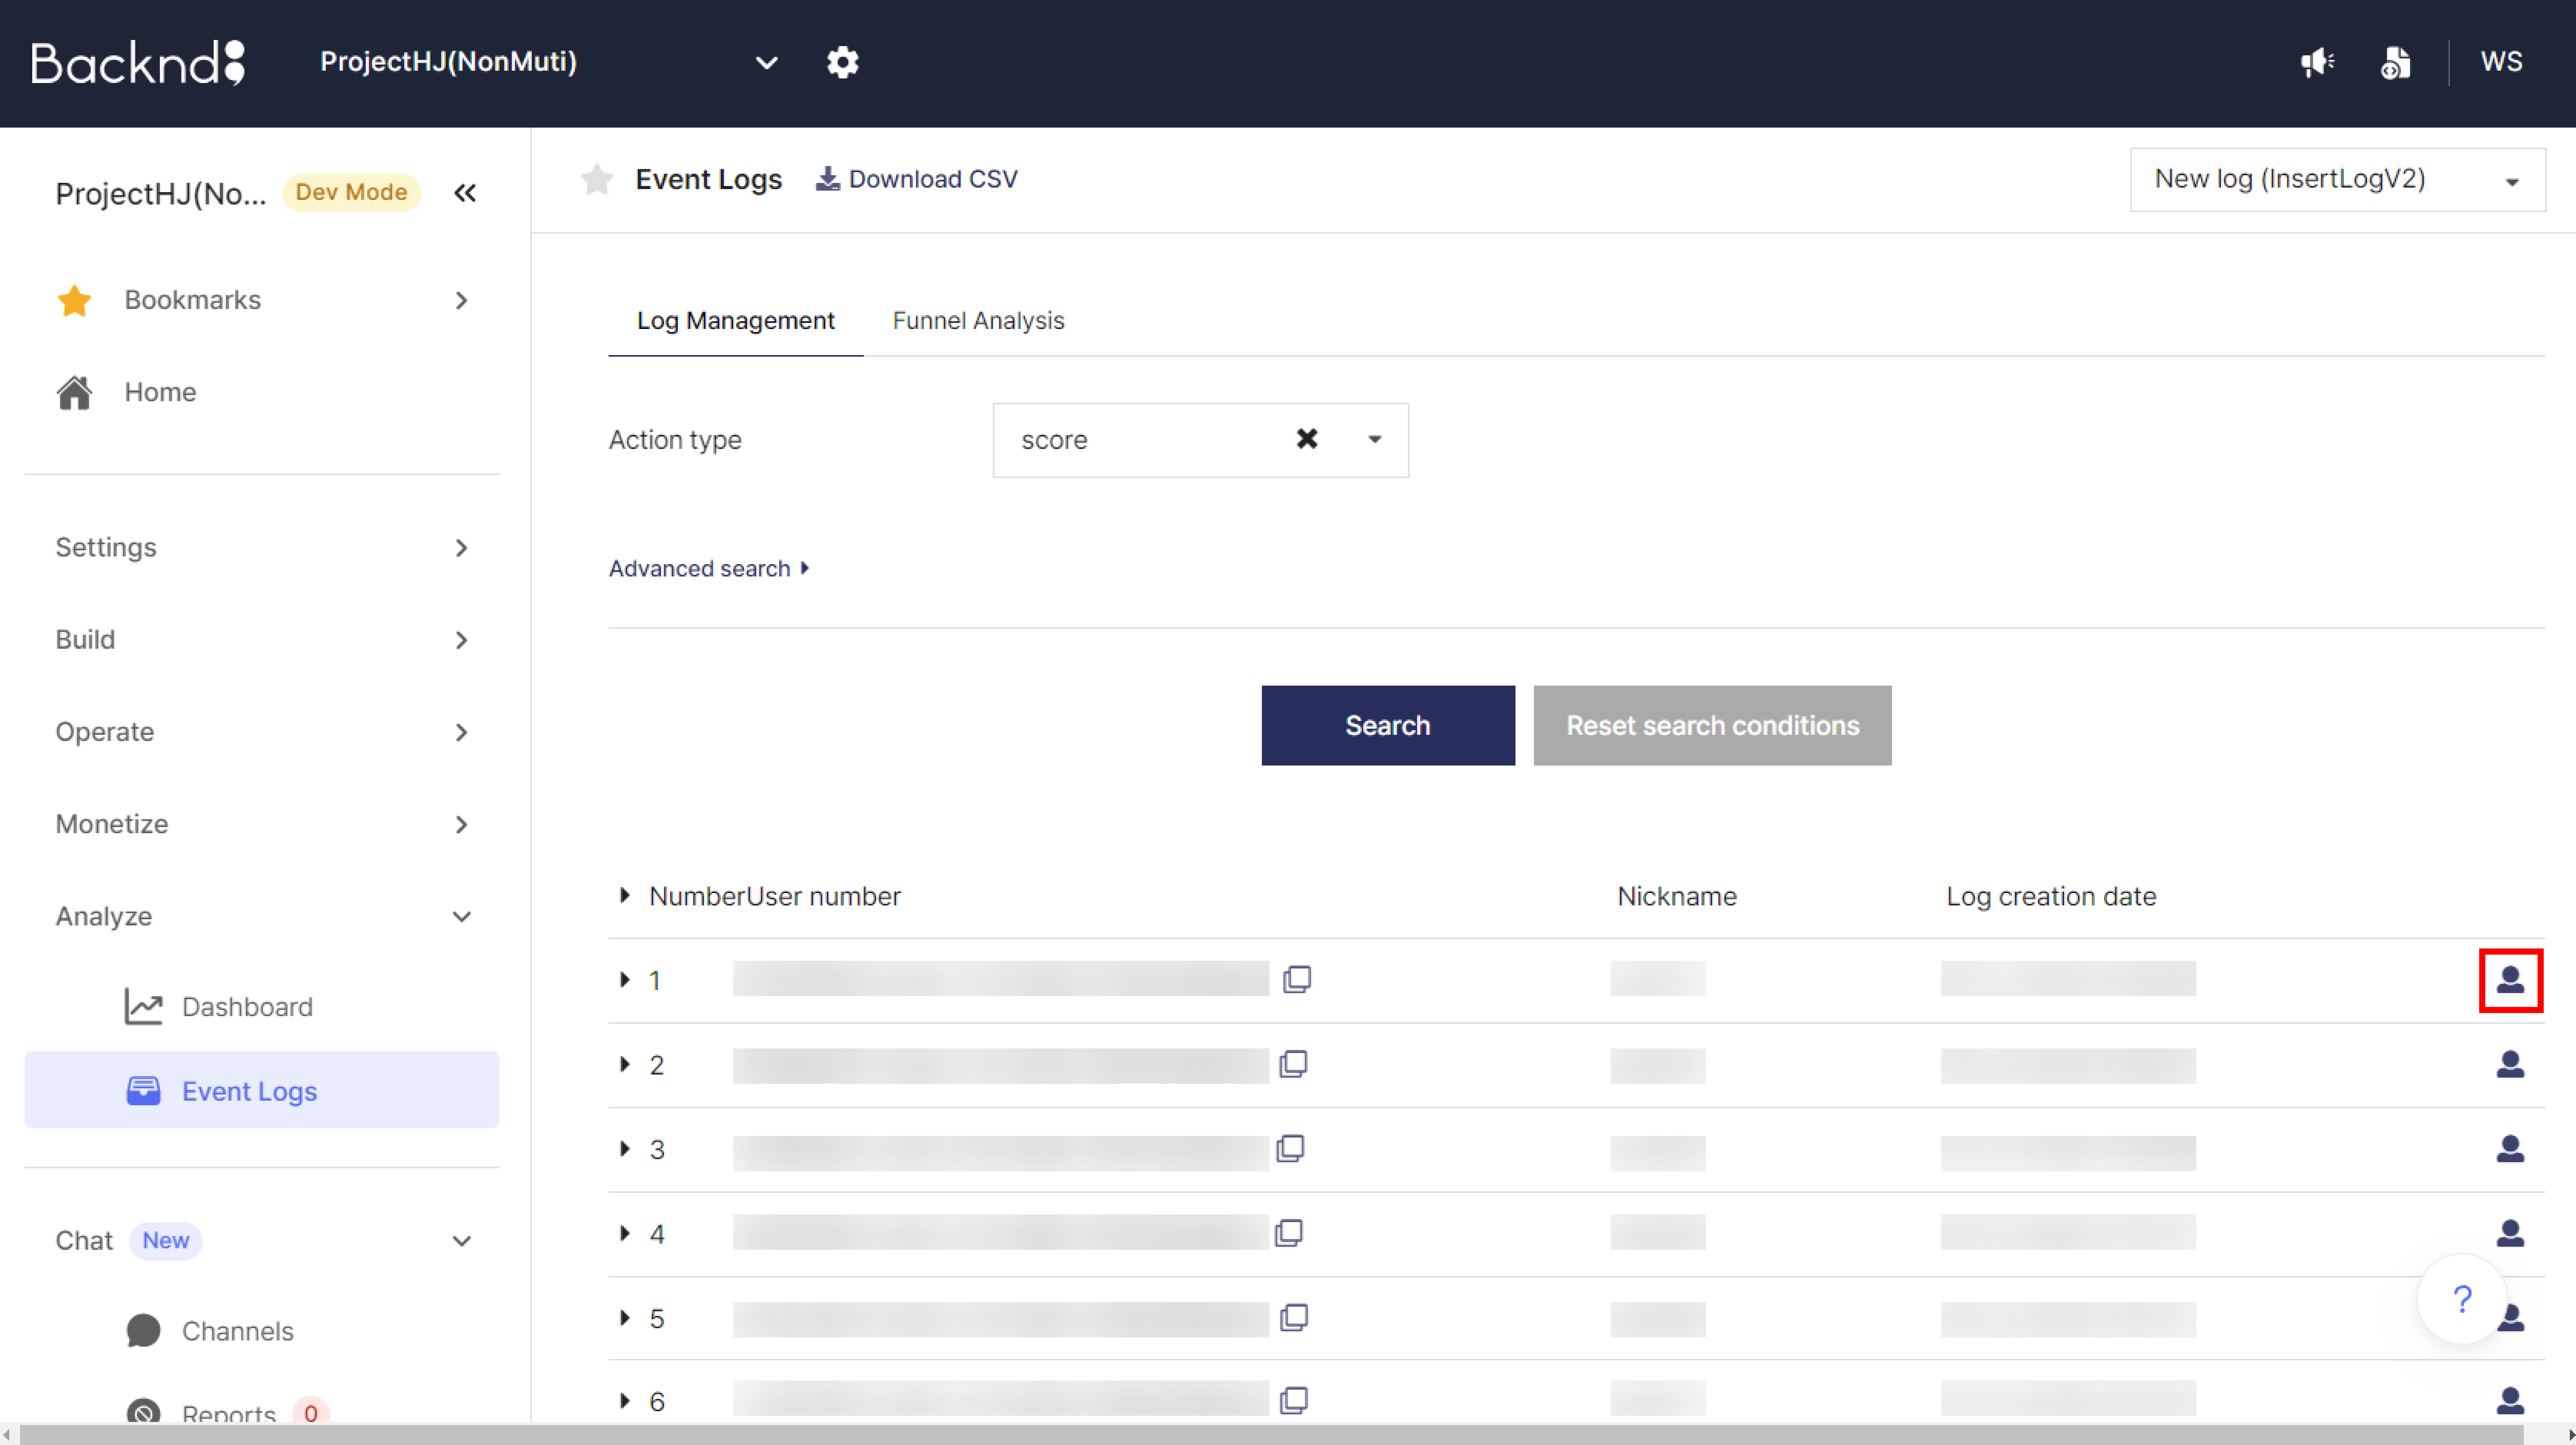Bookmark Event Logs page with star
Viewport: 2576px width, 1445px height.
point(597,179)
